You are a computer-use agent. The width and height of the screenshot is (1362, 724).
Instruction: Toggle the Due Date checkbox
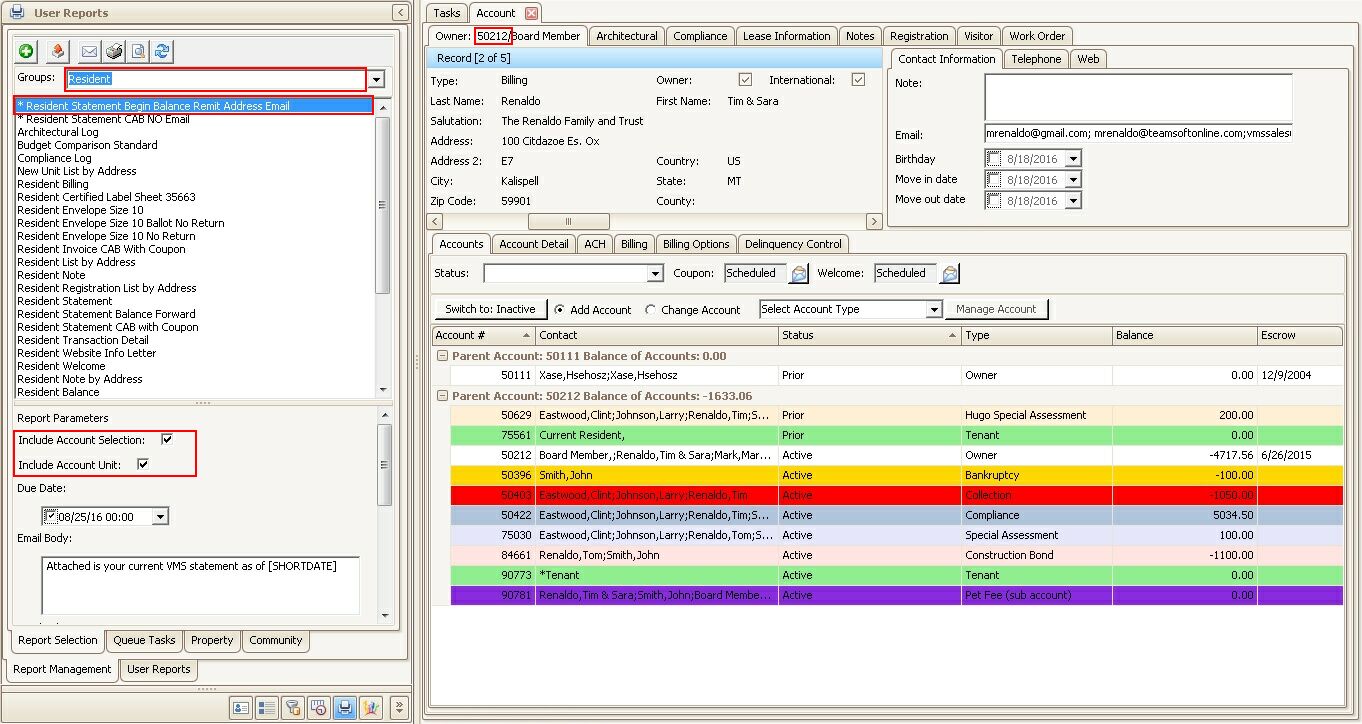click(51, 516)
